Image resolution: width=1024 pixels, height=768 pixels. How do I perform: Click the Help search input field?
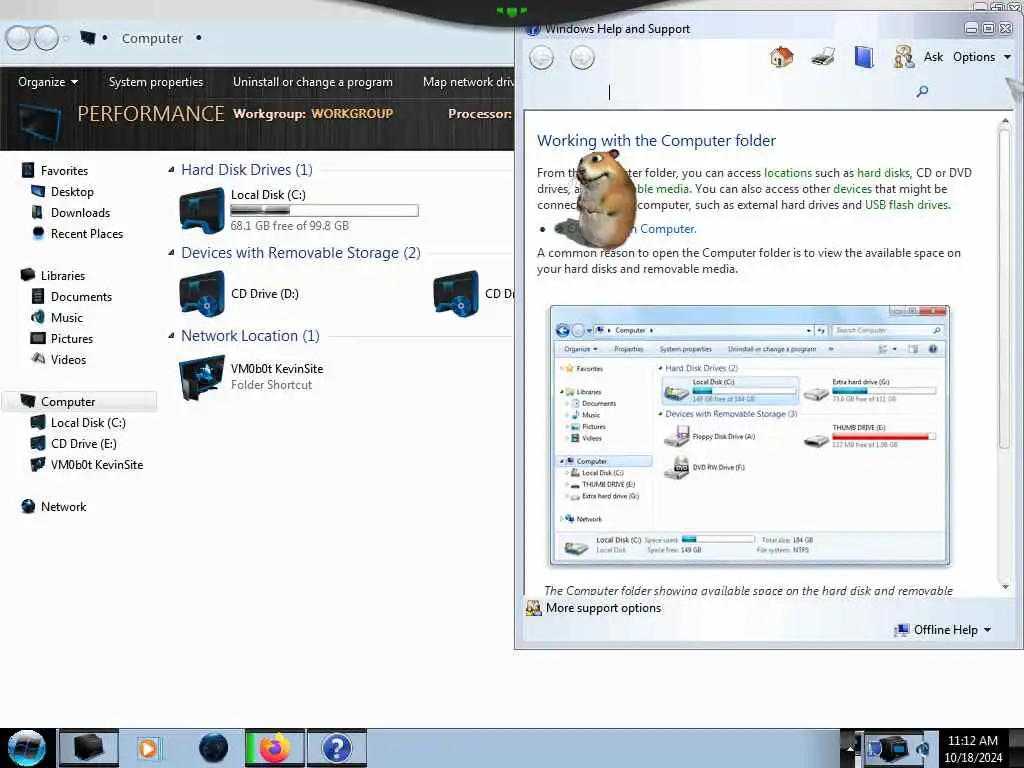coord(725,92)
